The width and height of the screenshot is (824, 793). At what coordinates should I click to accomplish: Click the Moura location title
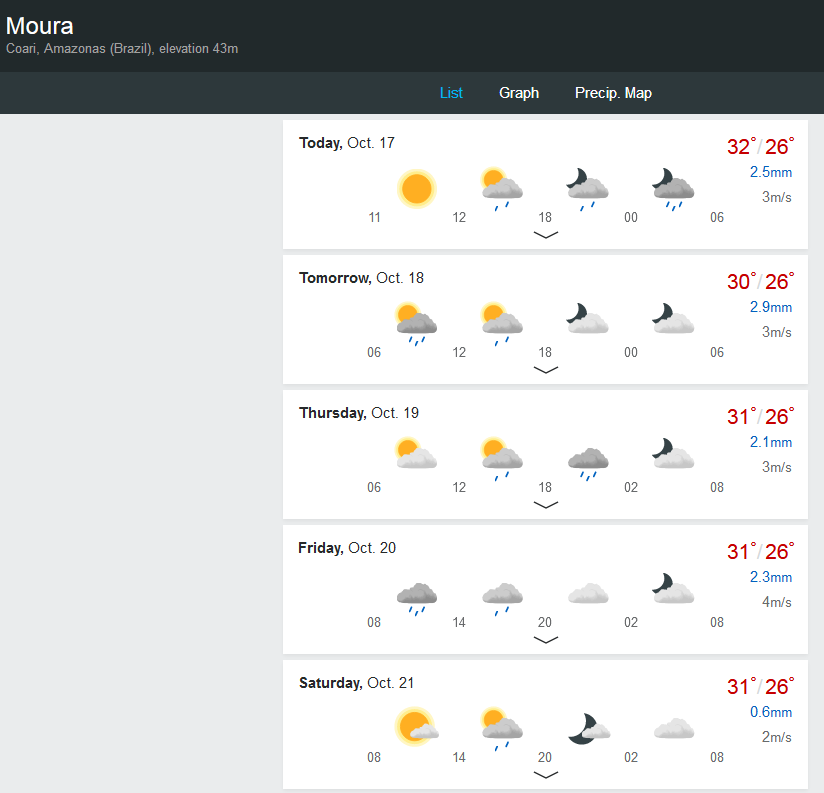pyautogui.click(x=40, y=26)
